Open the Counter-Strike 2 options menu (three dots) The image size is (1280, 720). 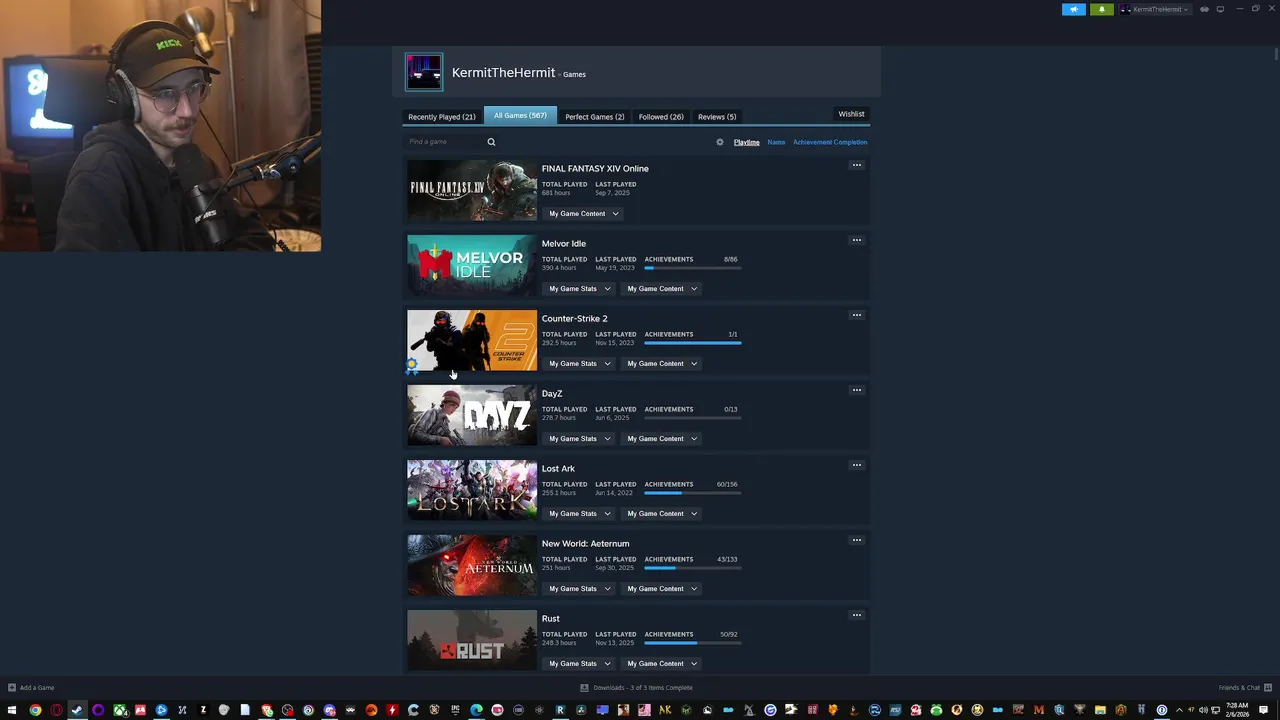tap(856, 315)
